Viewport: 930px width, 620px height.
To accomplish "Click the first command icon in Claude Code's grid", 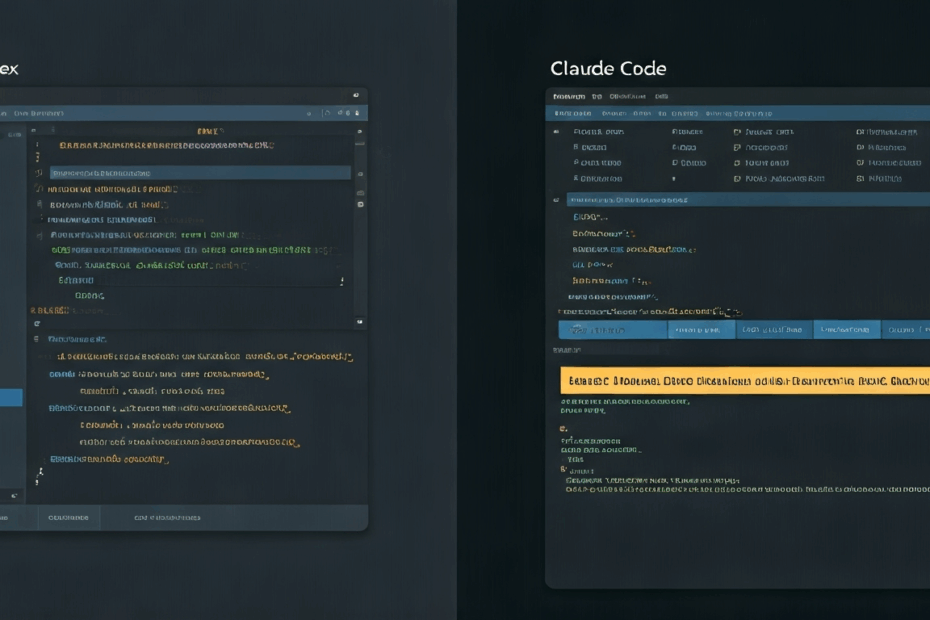I will [558, 130].
